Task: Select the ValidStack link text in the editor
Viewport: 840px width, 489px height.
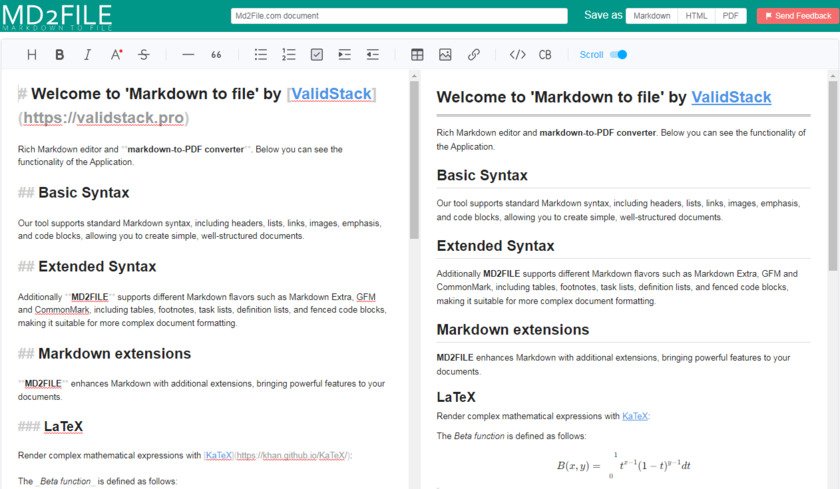Action: point(331,94)
